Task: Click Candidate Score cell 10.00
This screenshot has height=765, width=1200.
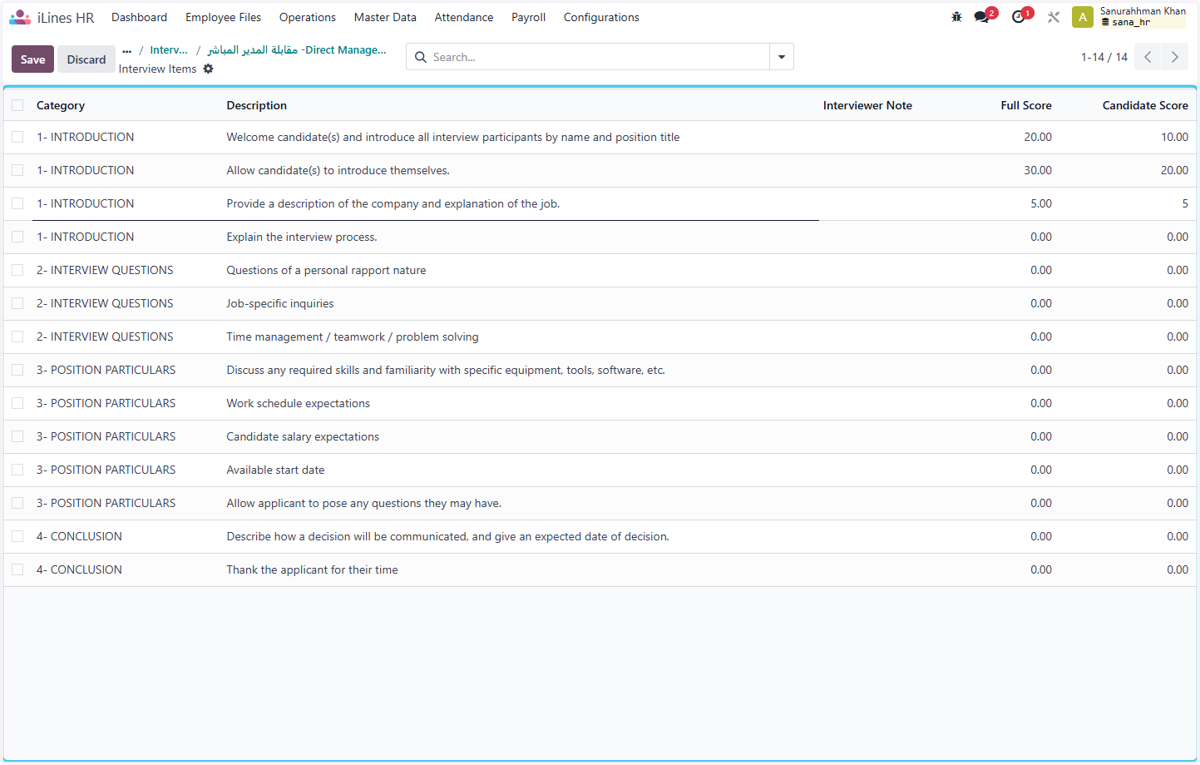Action: tap(1174, 137)
